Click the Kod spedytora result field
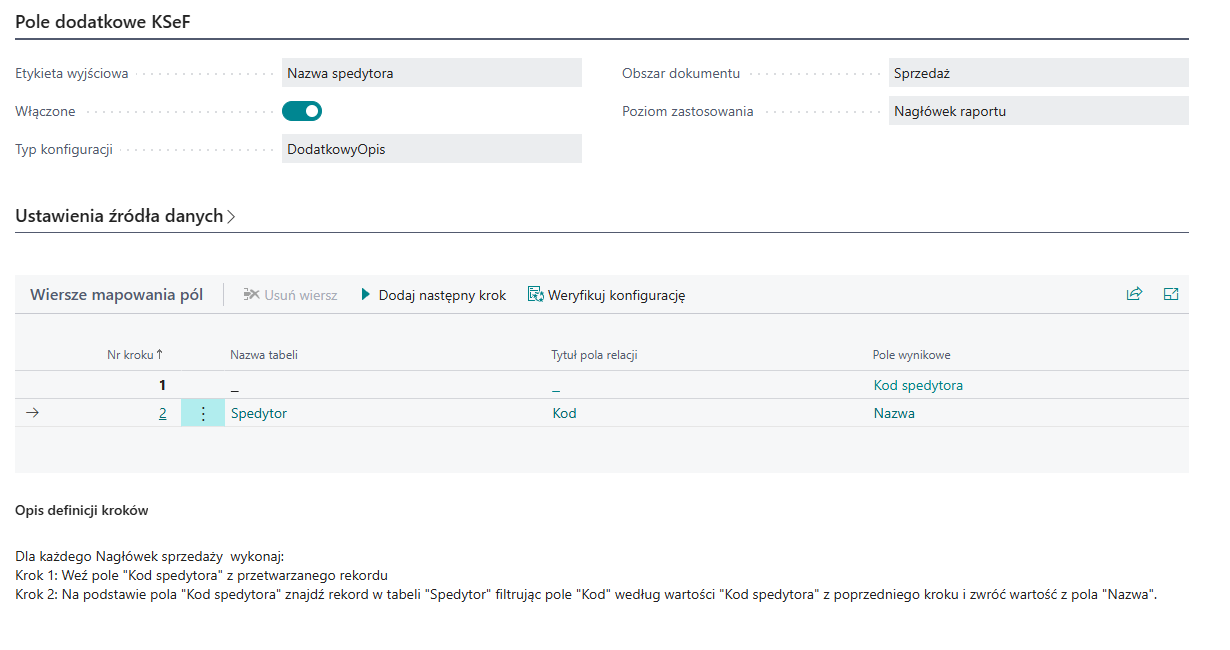Screen dimensions: 1230x650 (x=918, y=385)
